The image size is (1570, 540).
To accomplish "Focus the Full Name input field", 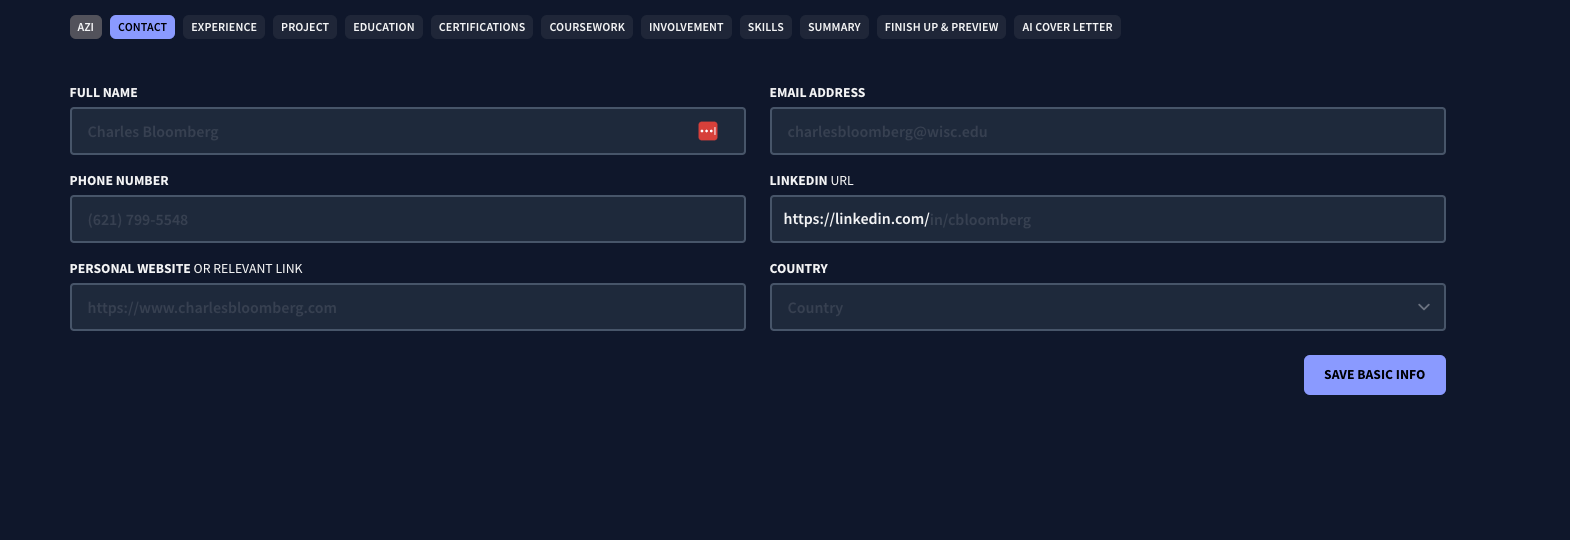I will (x=408, y=131).
